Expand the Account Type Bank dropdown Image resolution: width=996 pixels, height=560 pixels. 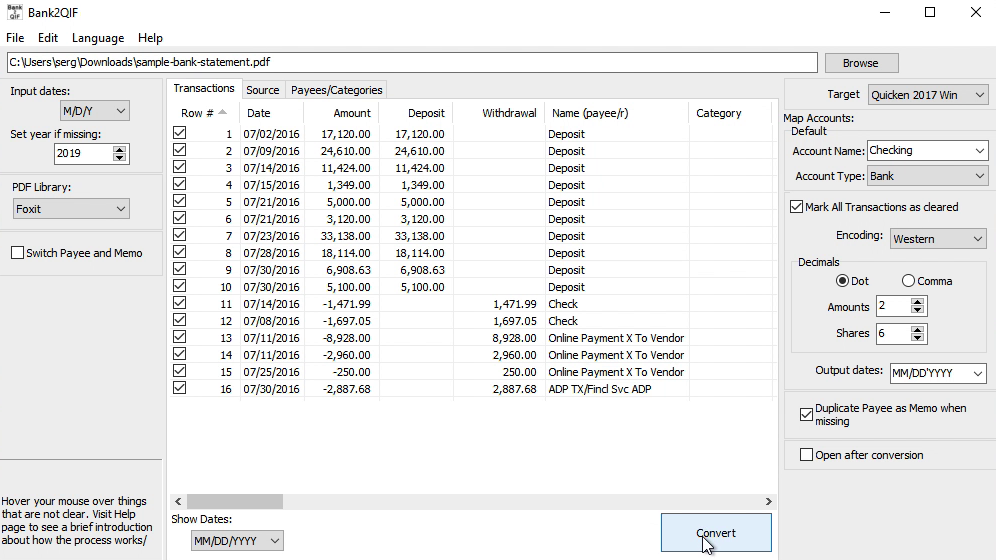(x=927, y=176)
